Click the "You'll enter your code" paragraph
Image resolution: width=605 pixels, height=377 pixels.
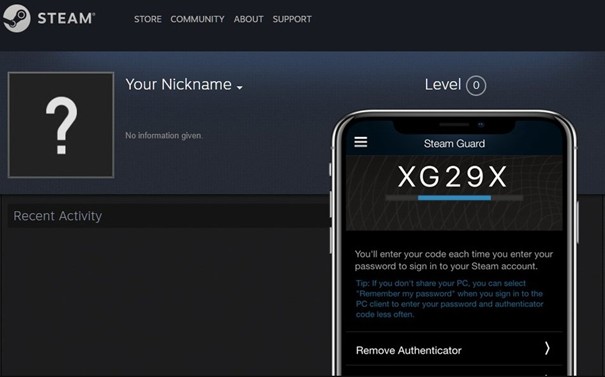point(454,260)
